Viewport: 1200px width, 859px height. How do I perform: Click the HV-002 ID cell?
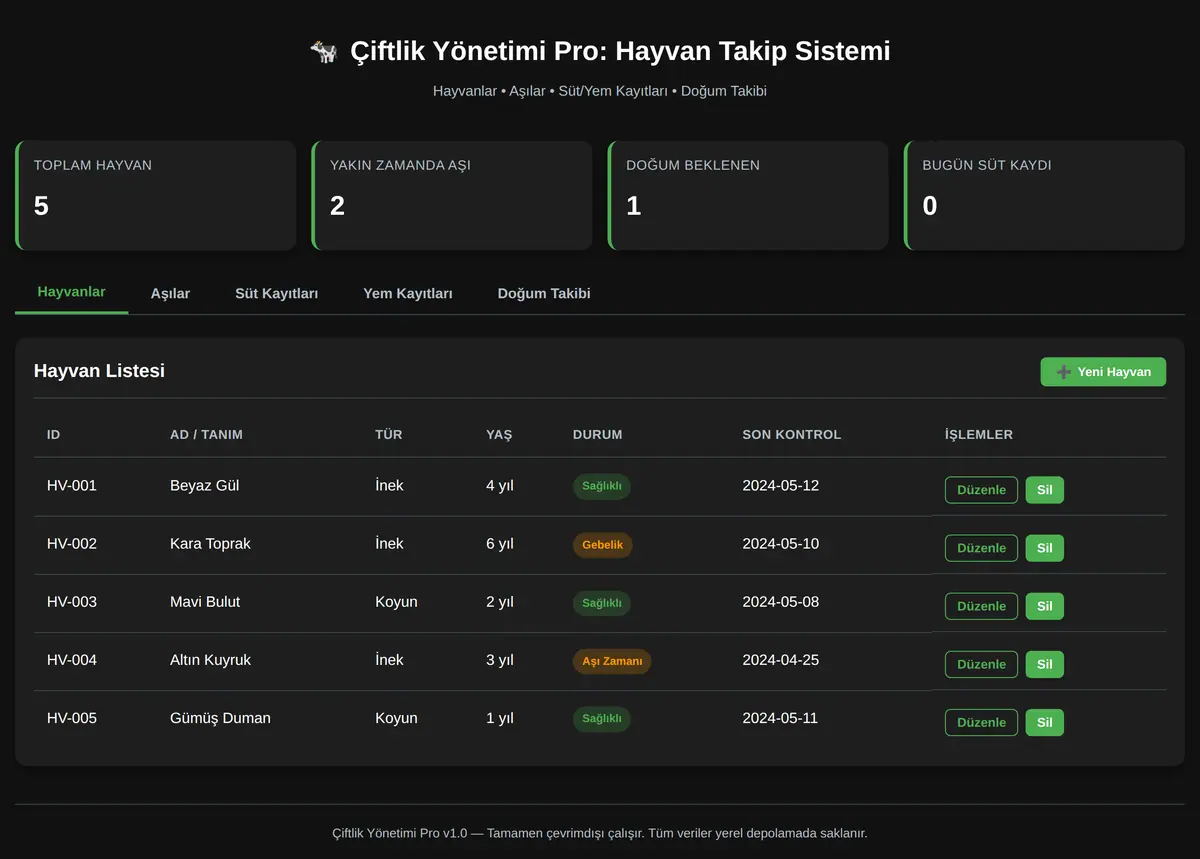tap(72, 544)
